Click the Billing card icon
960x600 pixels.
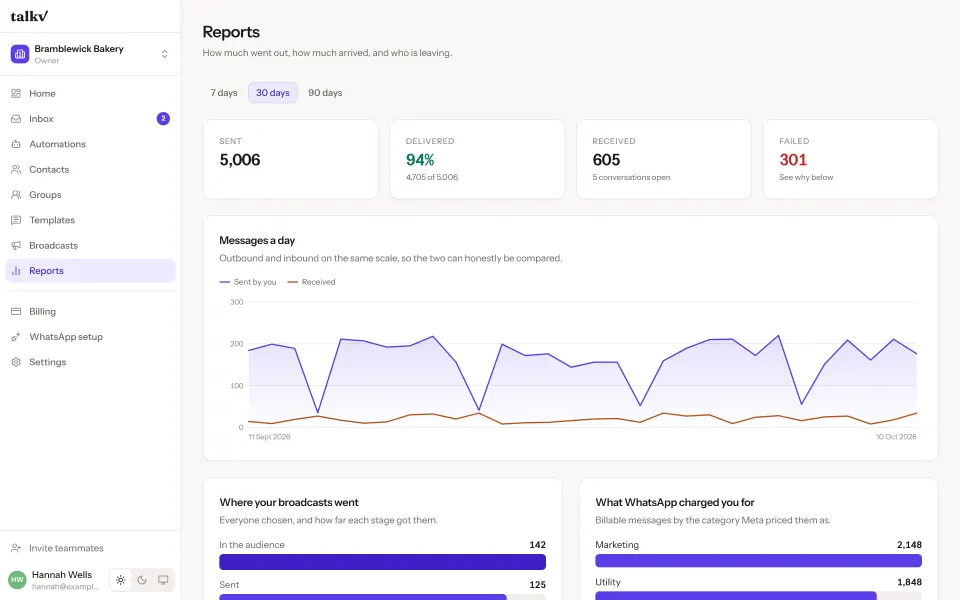tap(16, 312)
